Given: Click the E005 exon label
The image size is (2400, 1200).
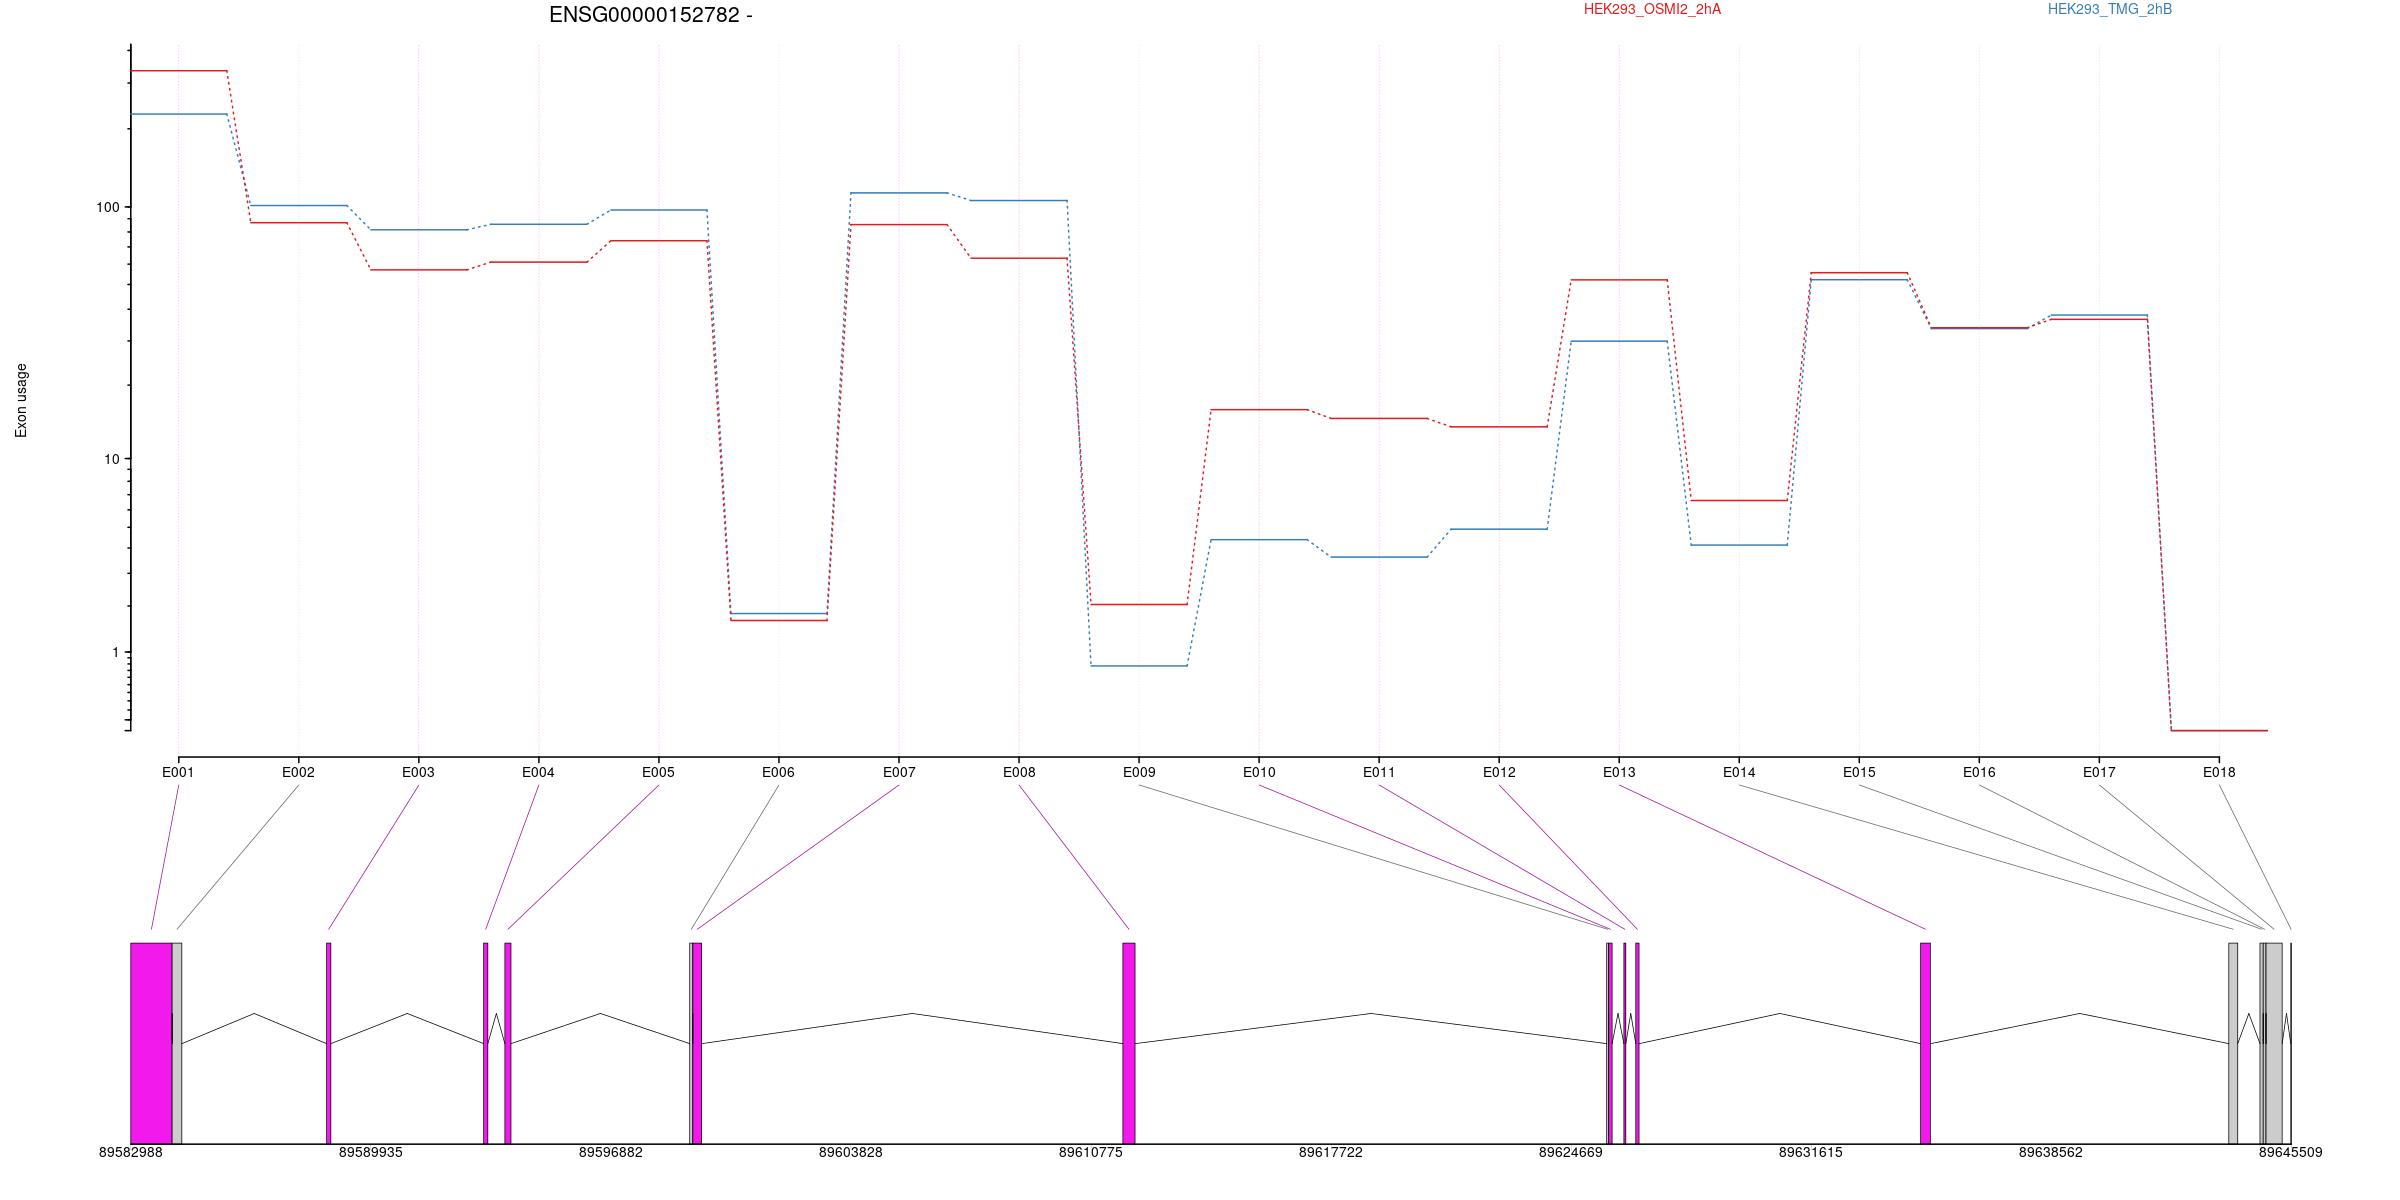Looking at the screenshot, I should pos(658,772).
